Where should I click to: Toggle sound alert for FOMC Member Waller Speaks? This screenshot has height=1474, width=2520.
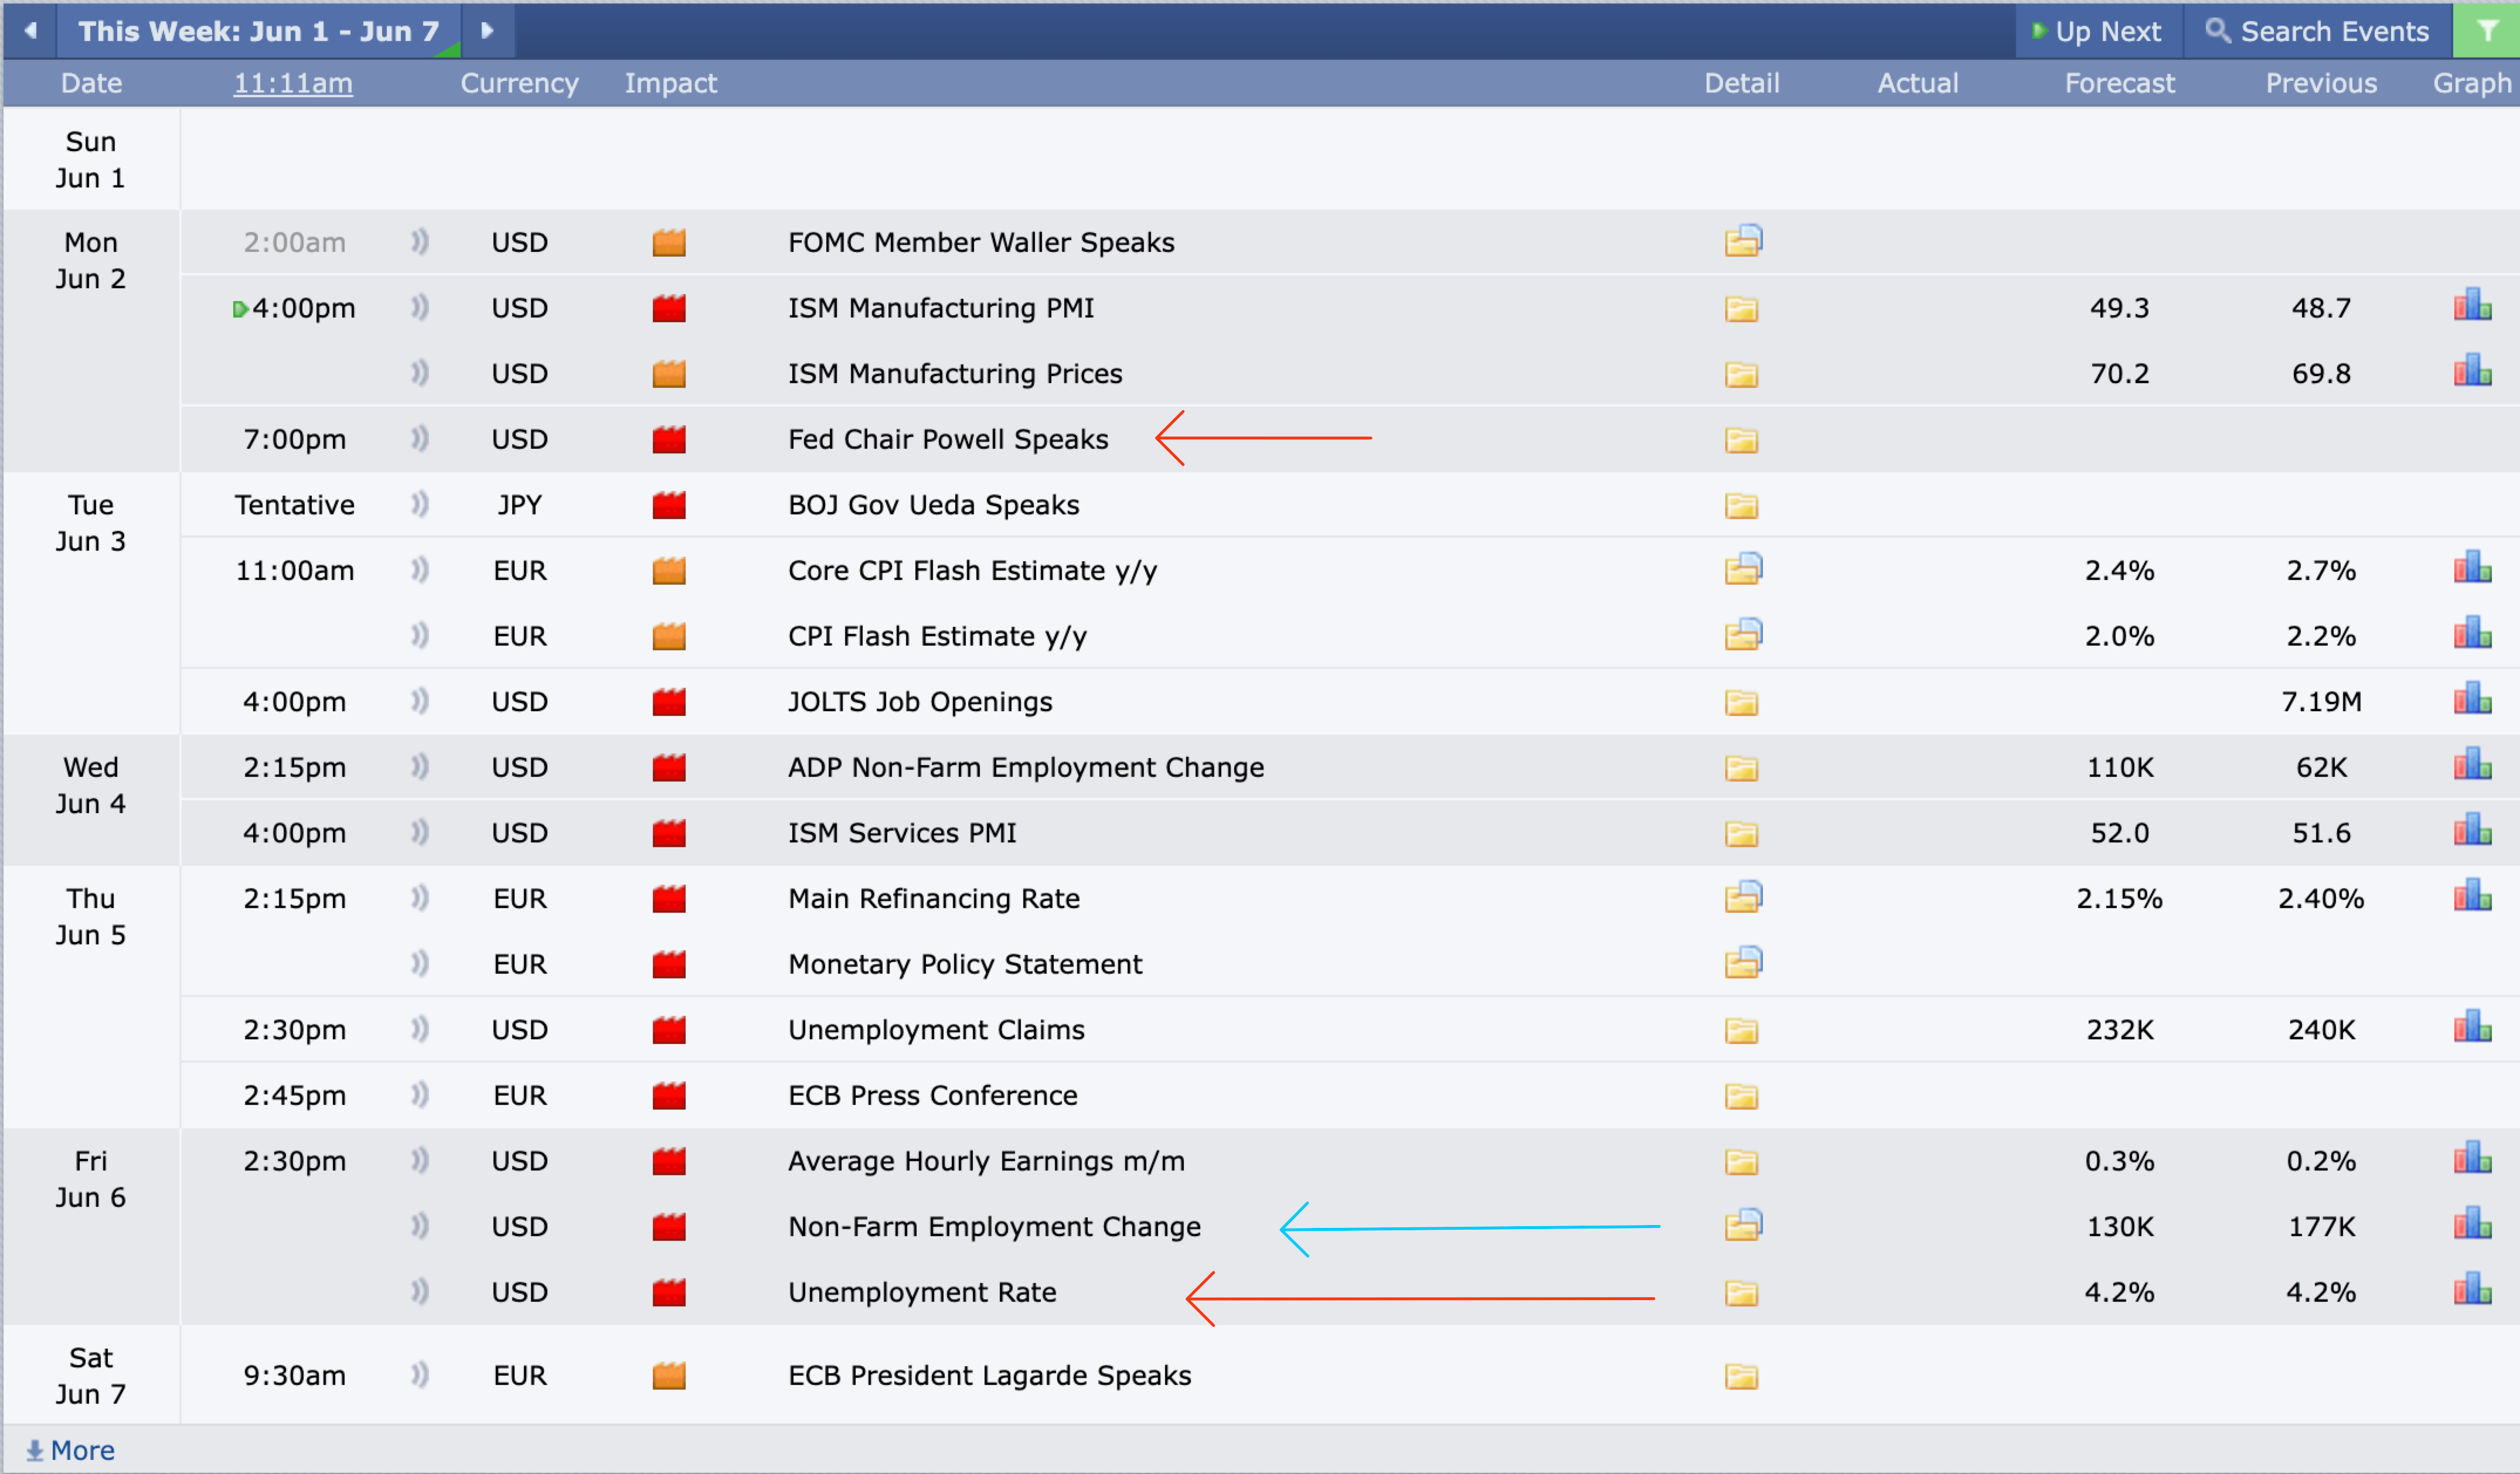[419, 242]
